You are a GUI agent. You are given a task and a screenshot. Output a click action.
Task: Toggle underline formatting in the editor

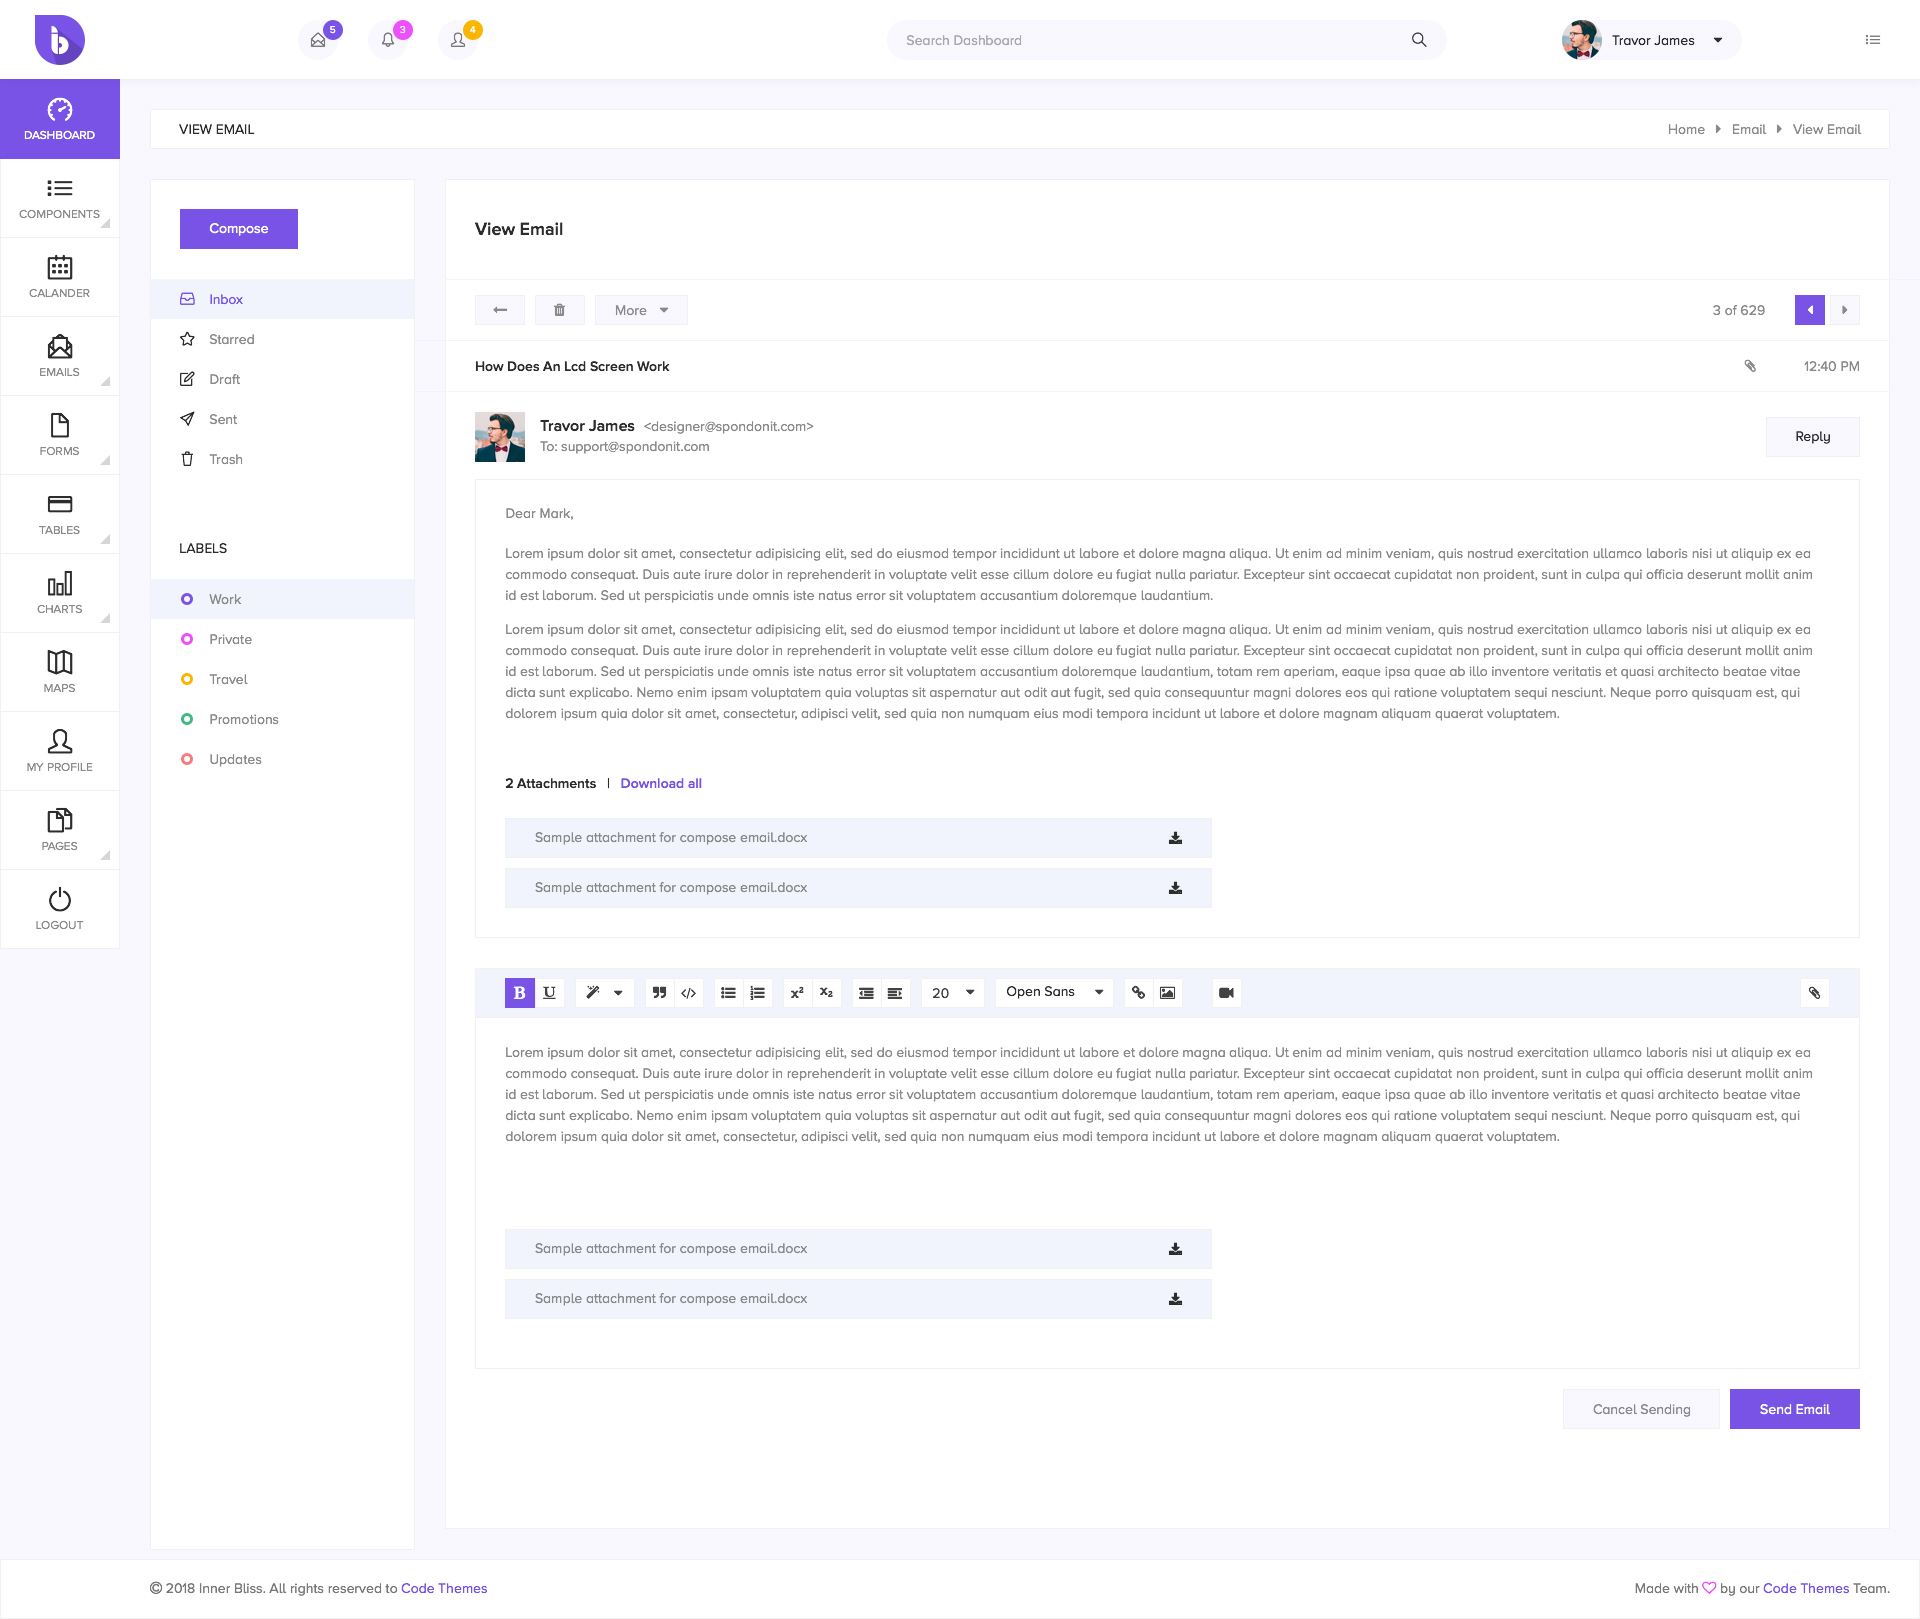coord(549,992)
